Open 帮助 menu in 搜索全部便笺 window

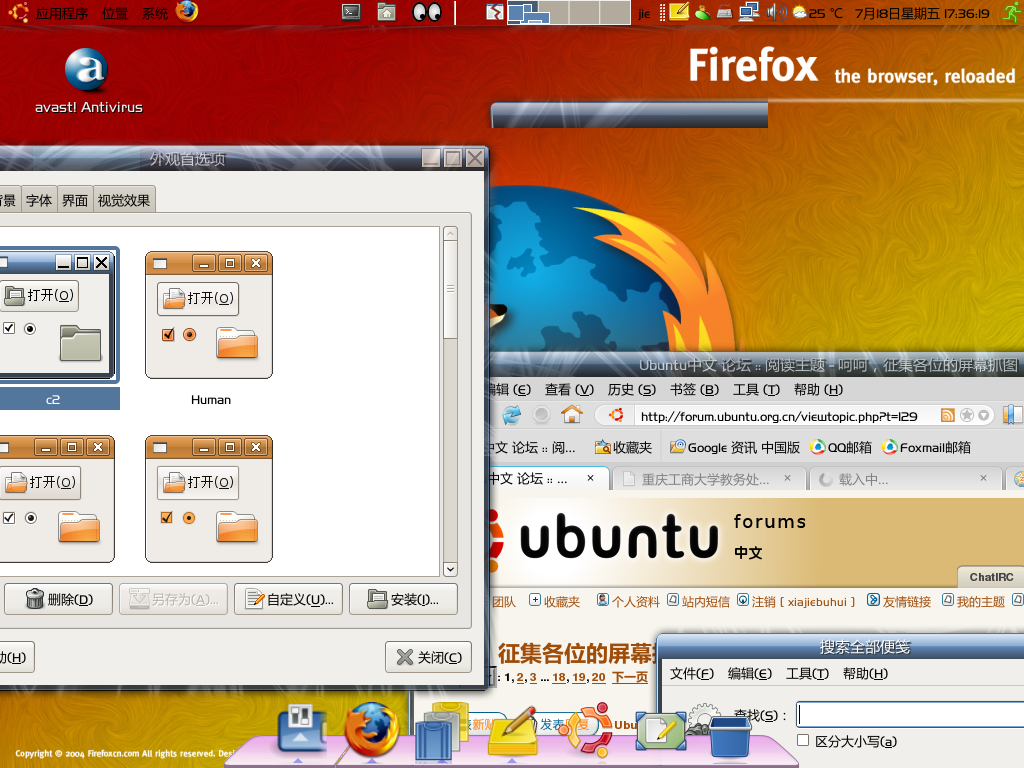865,674
